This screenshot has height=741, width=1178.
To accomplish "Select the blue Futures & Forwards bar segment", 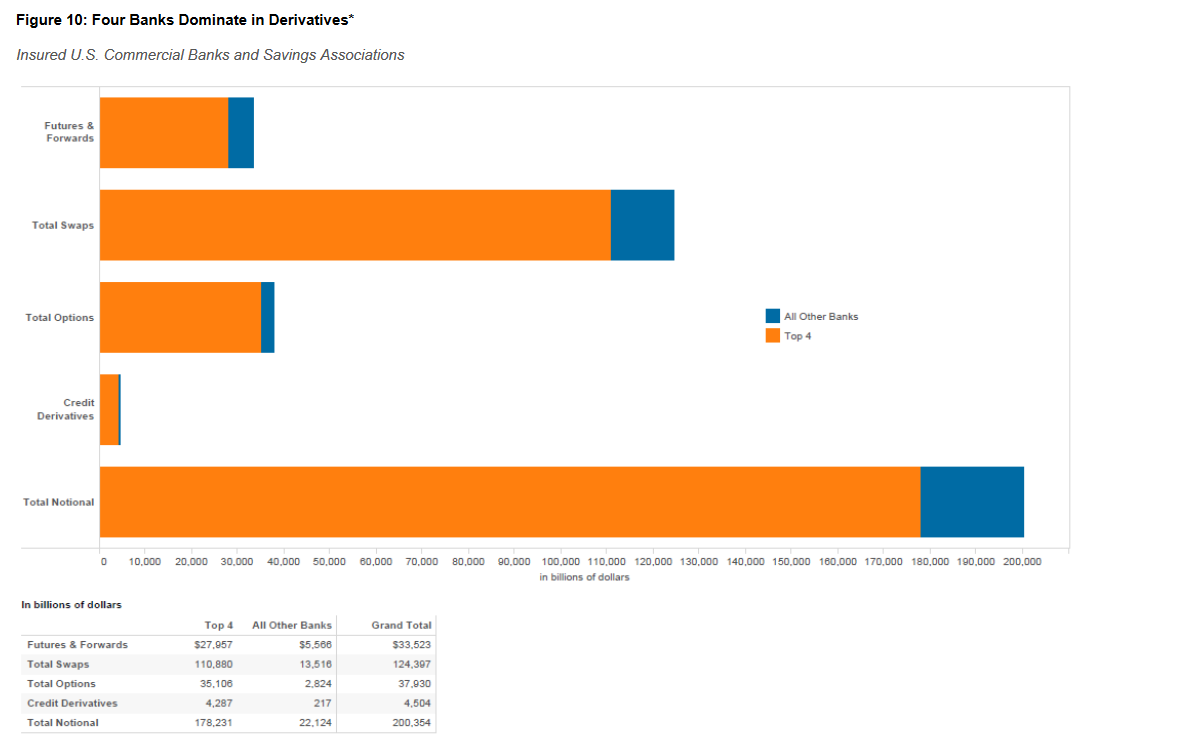I will point(241,132).
